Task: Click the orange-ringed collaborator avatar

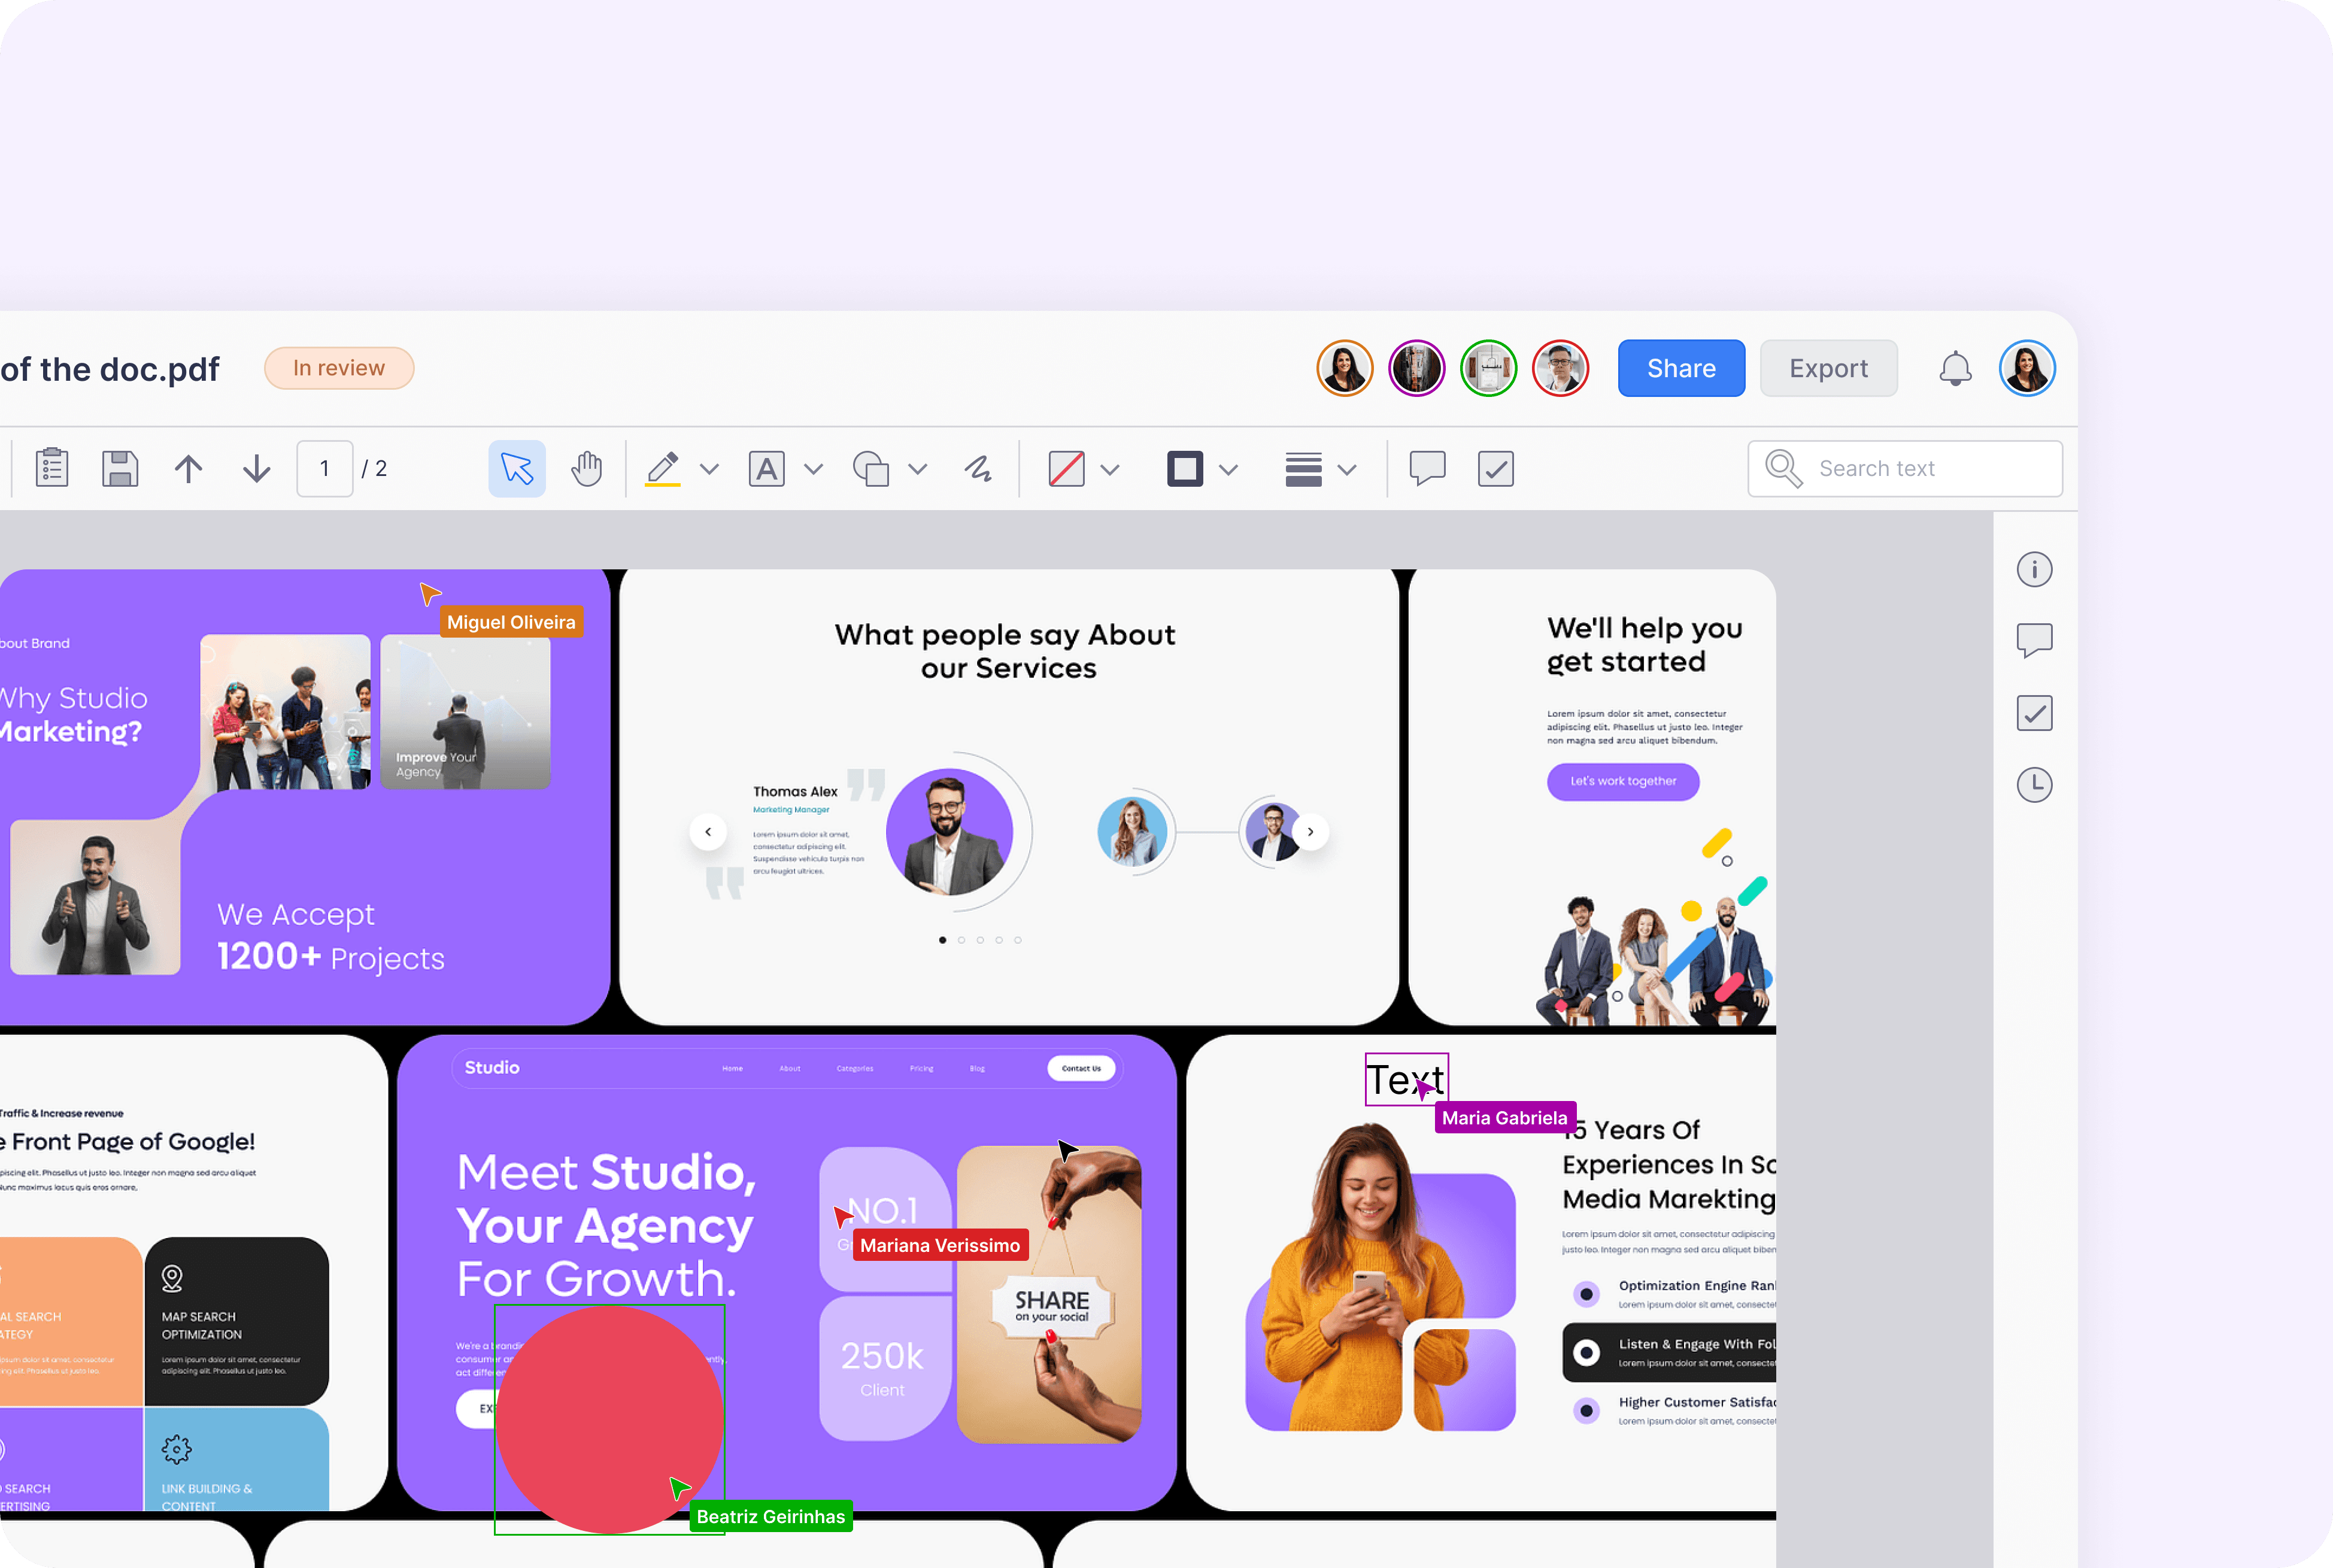Action: (x=1345, y=369)
